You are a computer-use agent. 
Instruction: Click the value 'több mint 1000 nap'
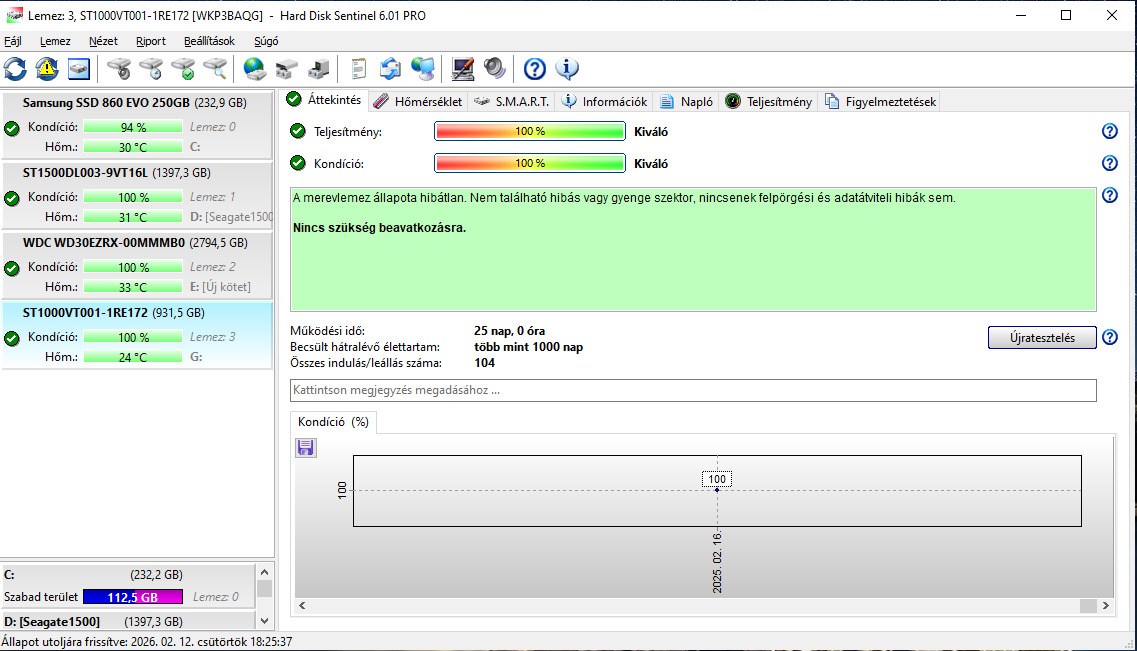coord(528,347)
